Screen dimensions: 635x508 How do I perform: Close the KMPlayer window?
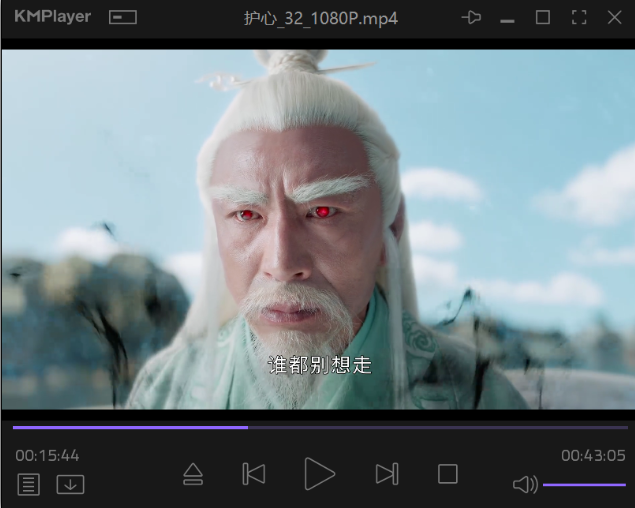point(614,18)
